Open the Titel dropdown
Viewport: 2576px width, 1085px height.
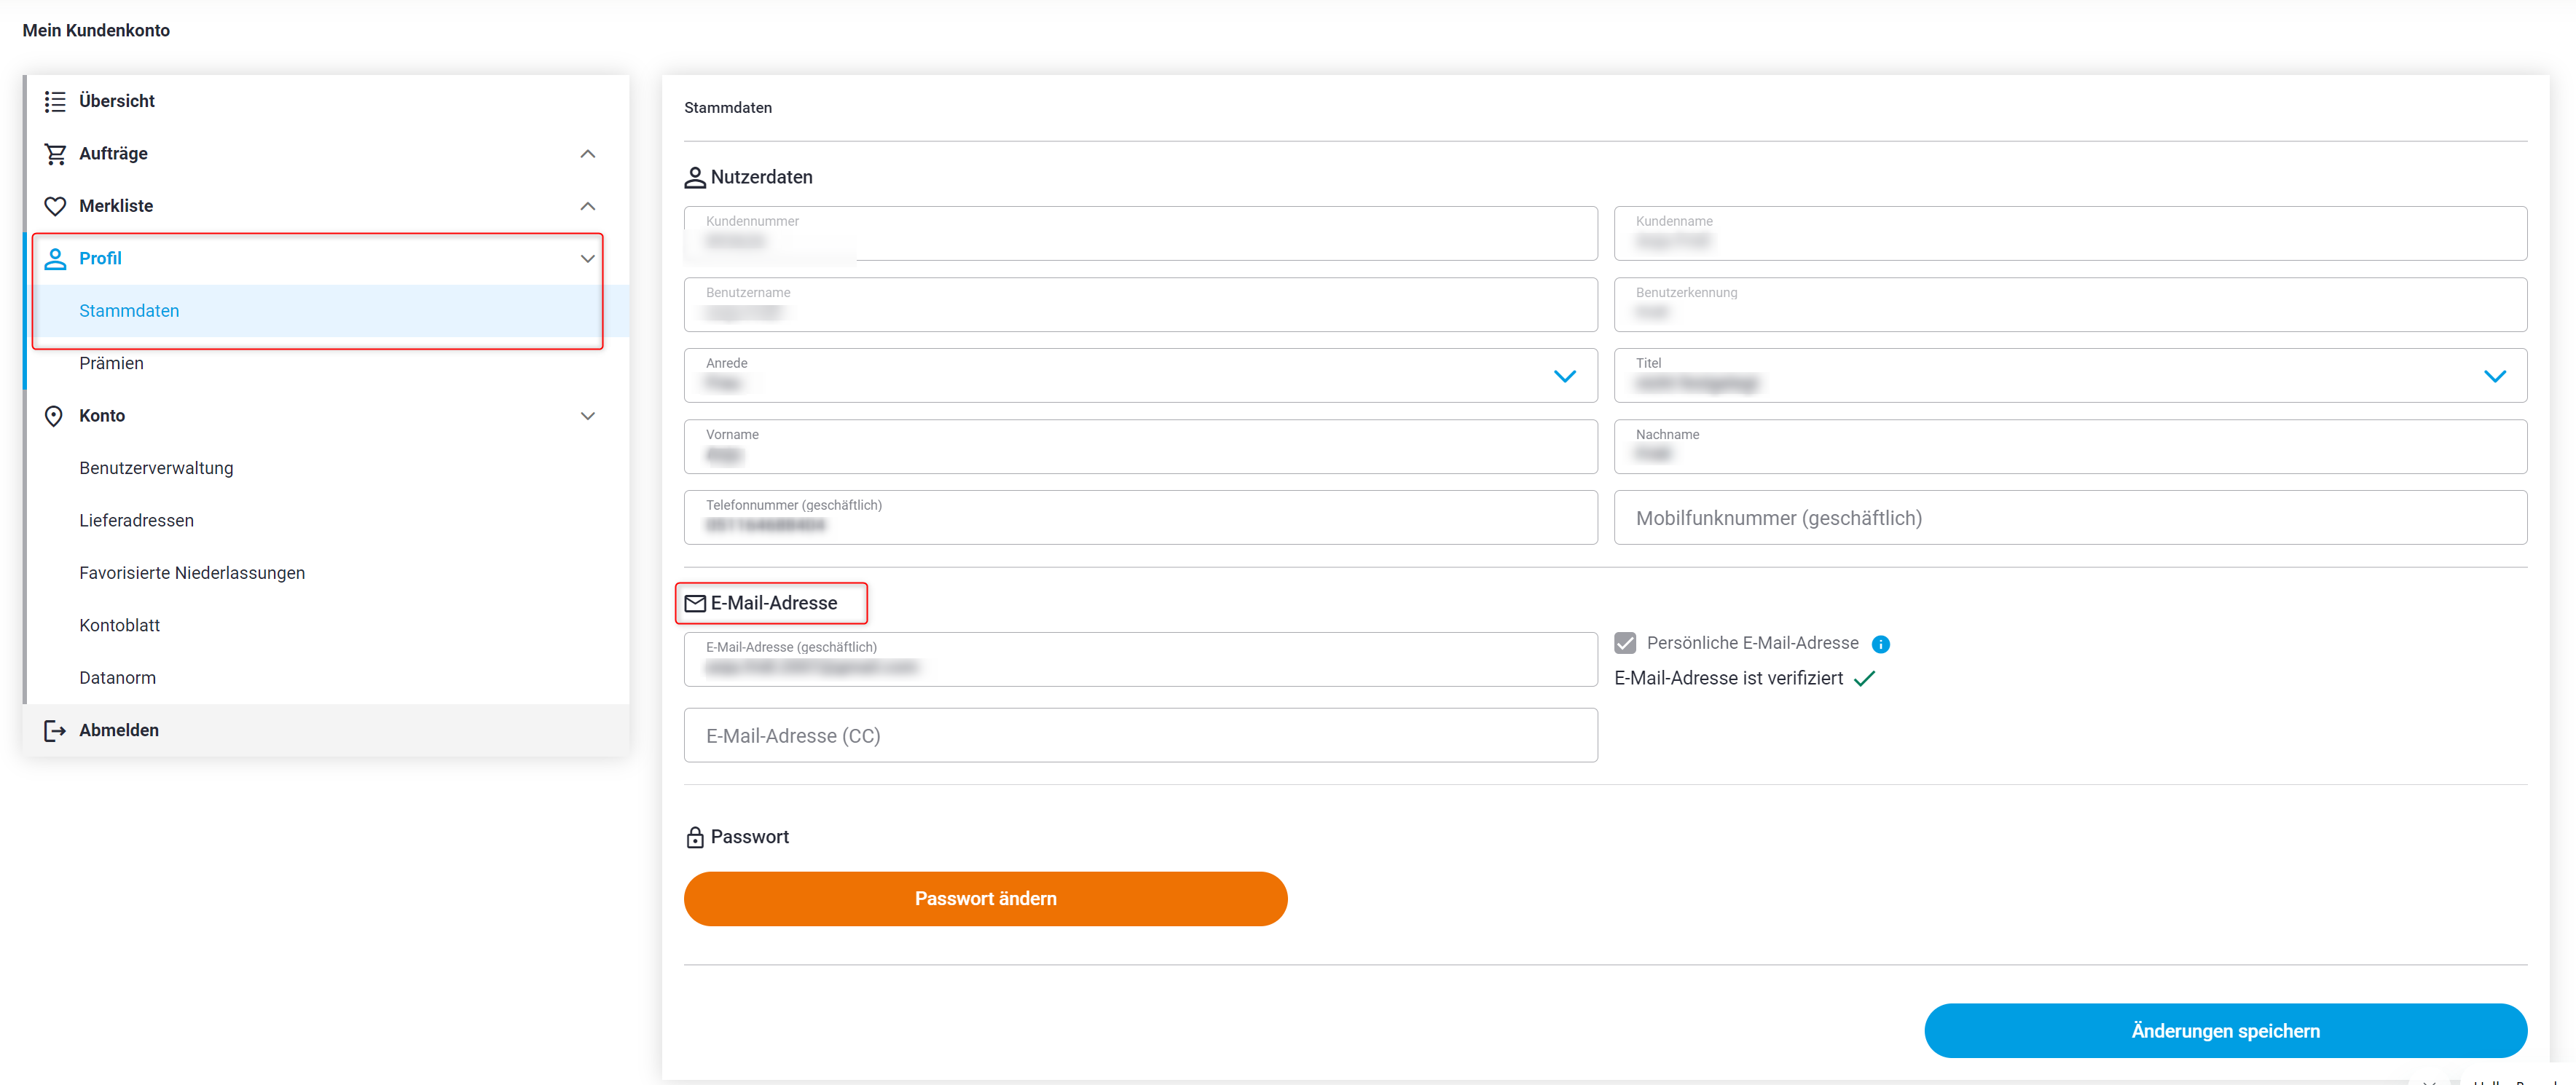[2495, 376]
